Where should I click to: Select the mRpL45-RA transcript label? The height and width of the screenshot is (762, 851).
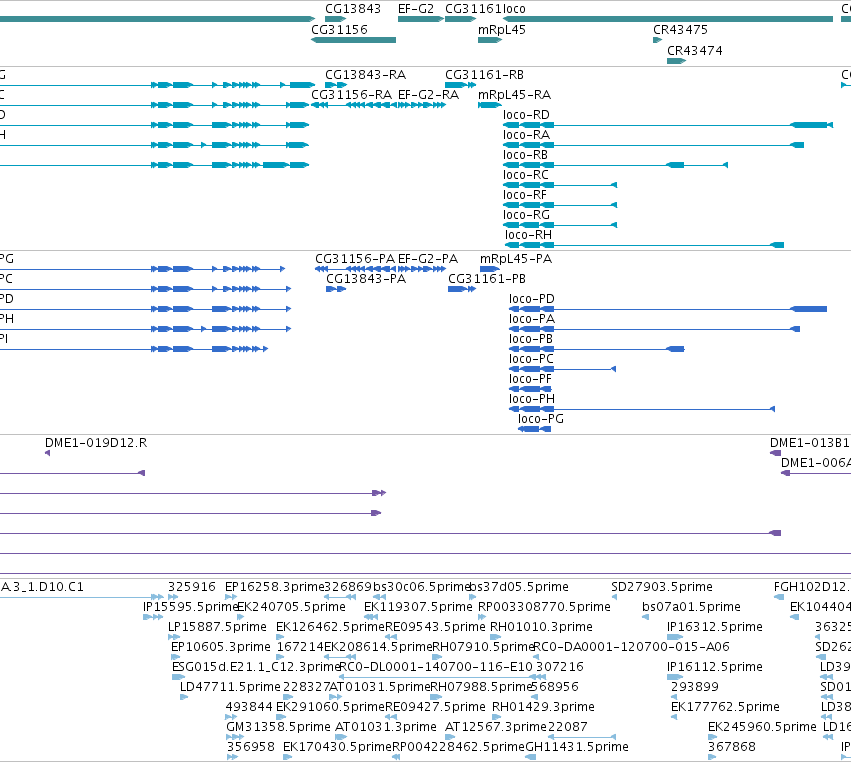514,94
